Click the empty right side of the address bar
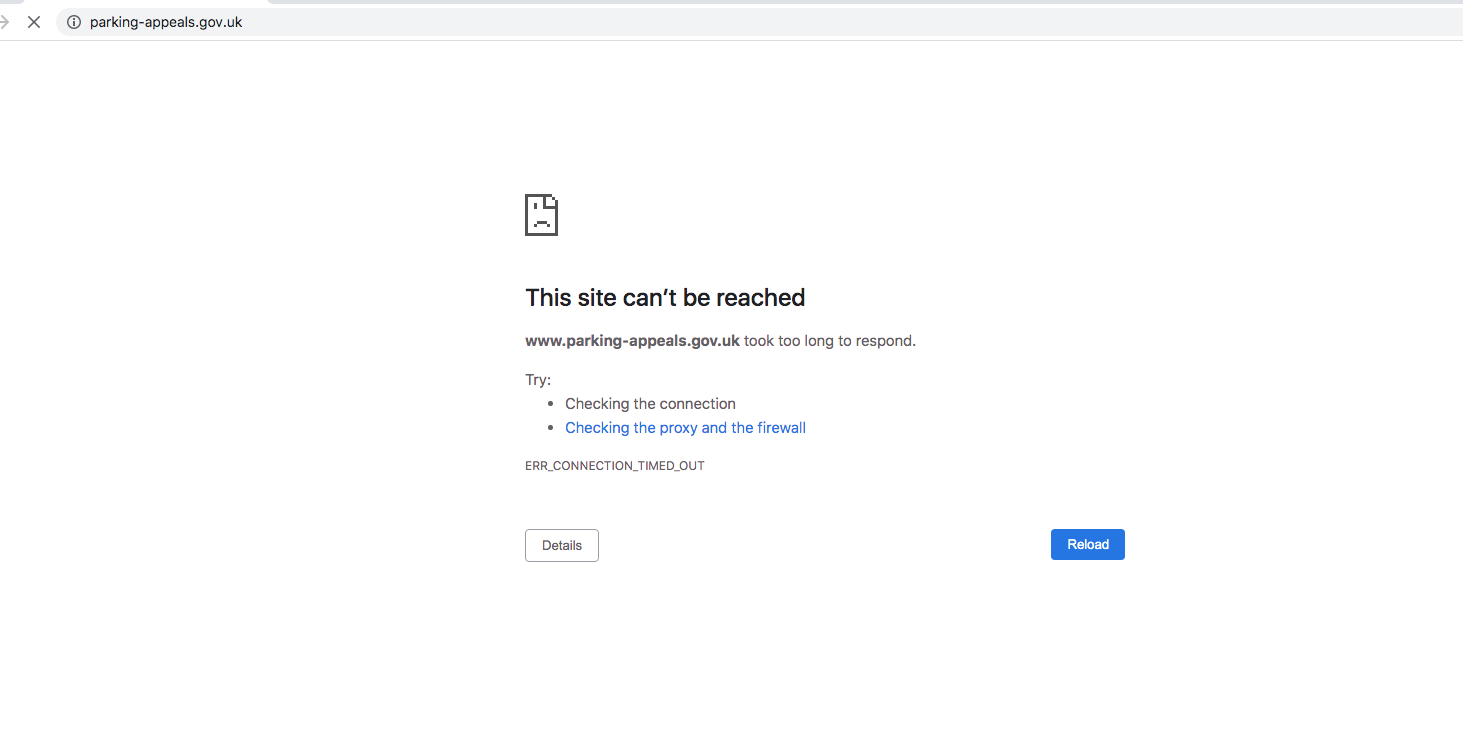This screenshot has width=1463, height=740. tap(900, 22)
